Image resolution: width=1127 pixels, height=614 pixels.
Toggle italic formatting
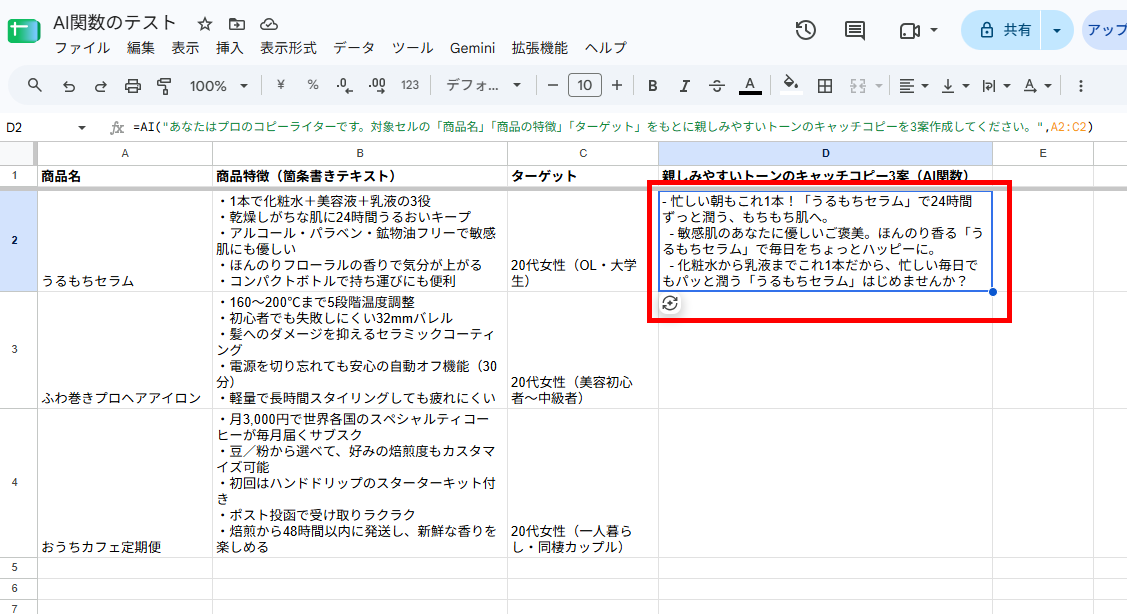684,86
